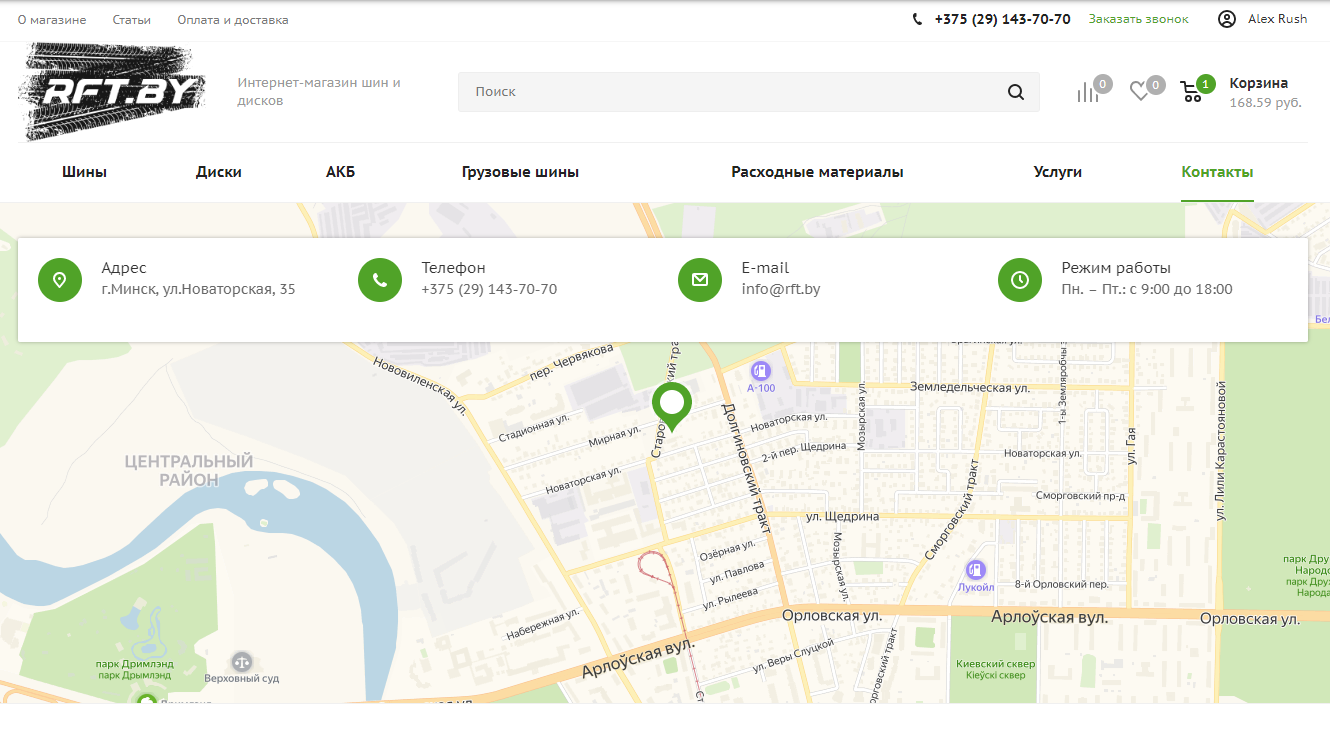
Task: Open the shopping cart icon
Action: point(1191,92)
